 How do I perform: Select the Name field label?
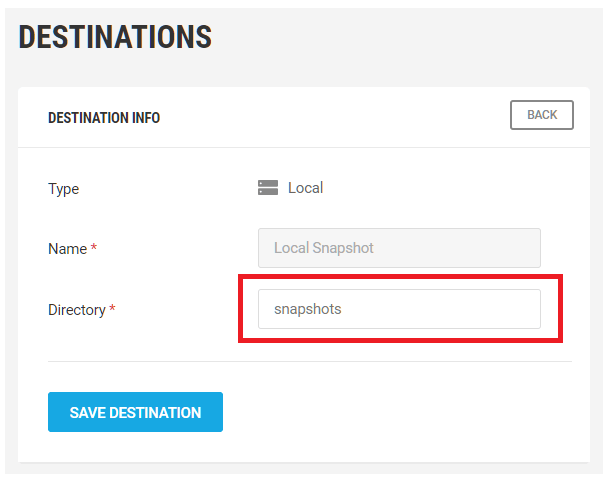67,249
